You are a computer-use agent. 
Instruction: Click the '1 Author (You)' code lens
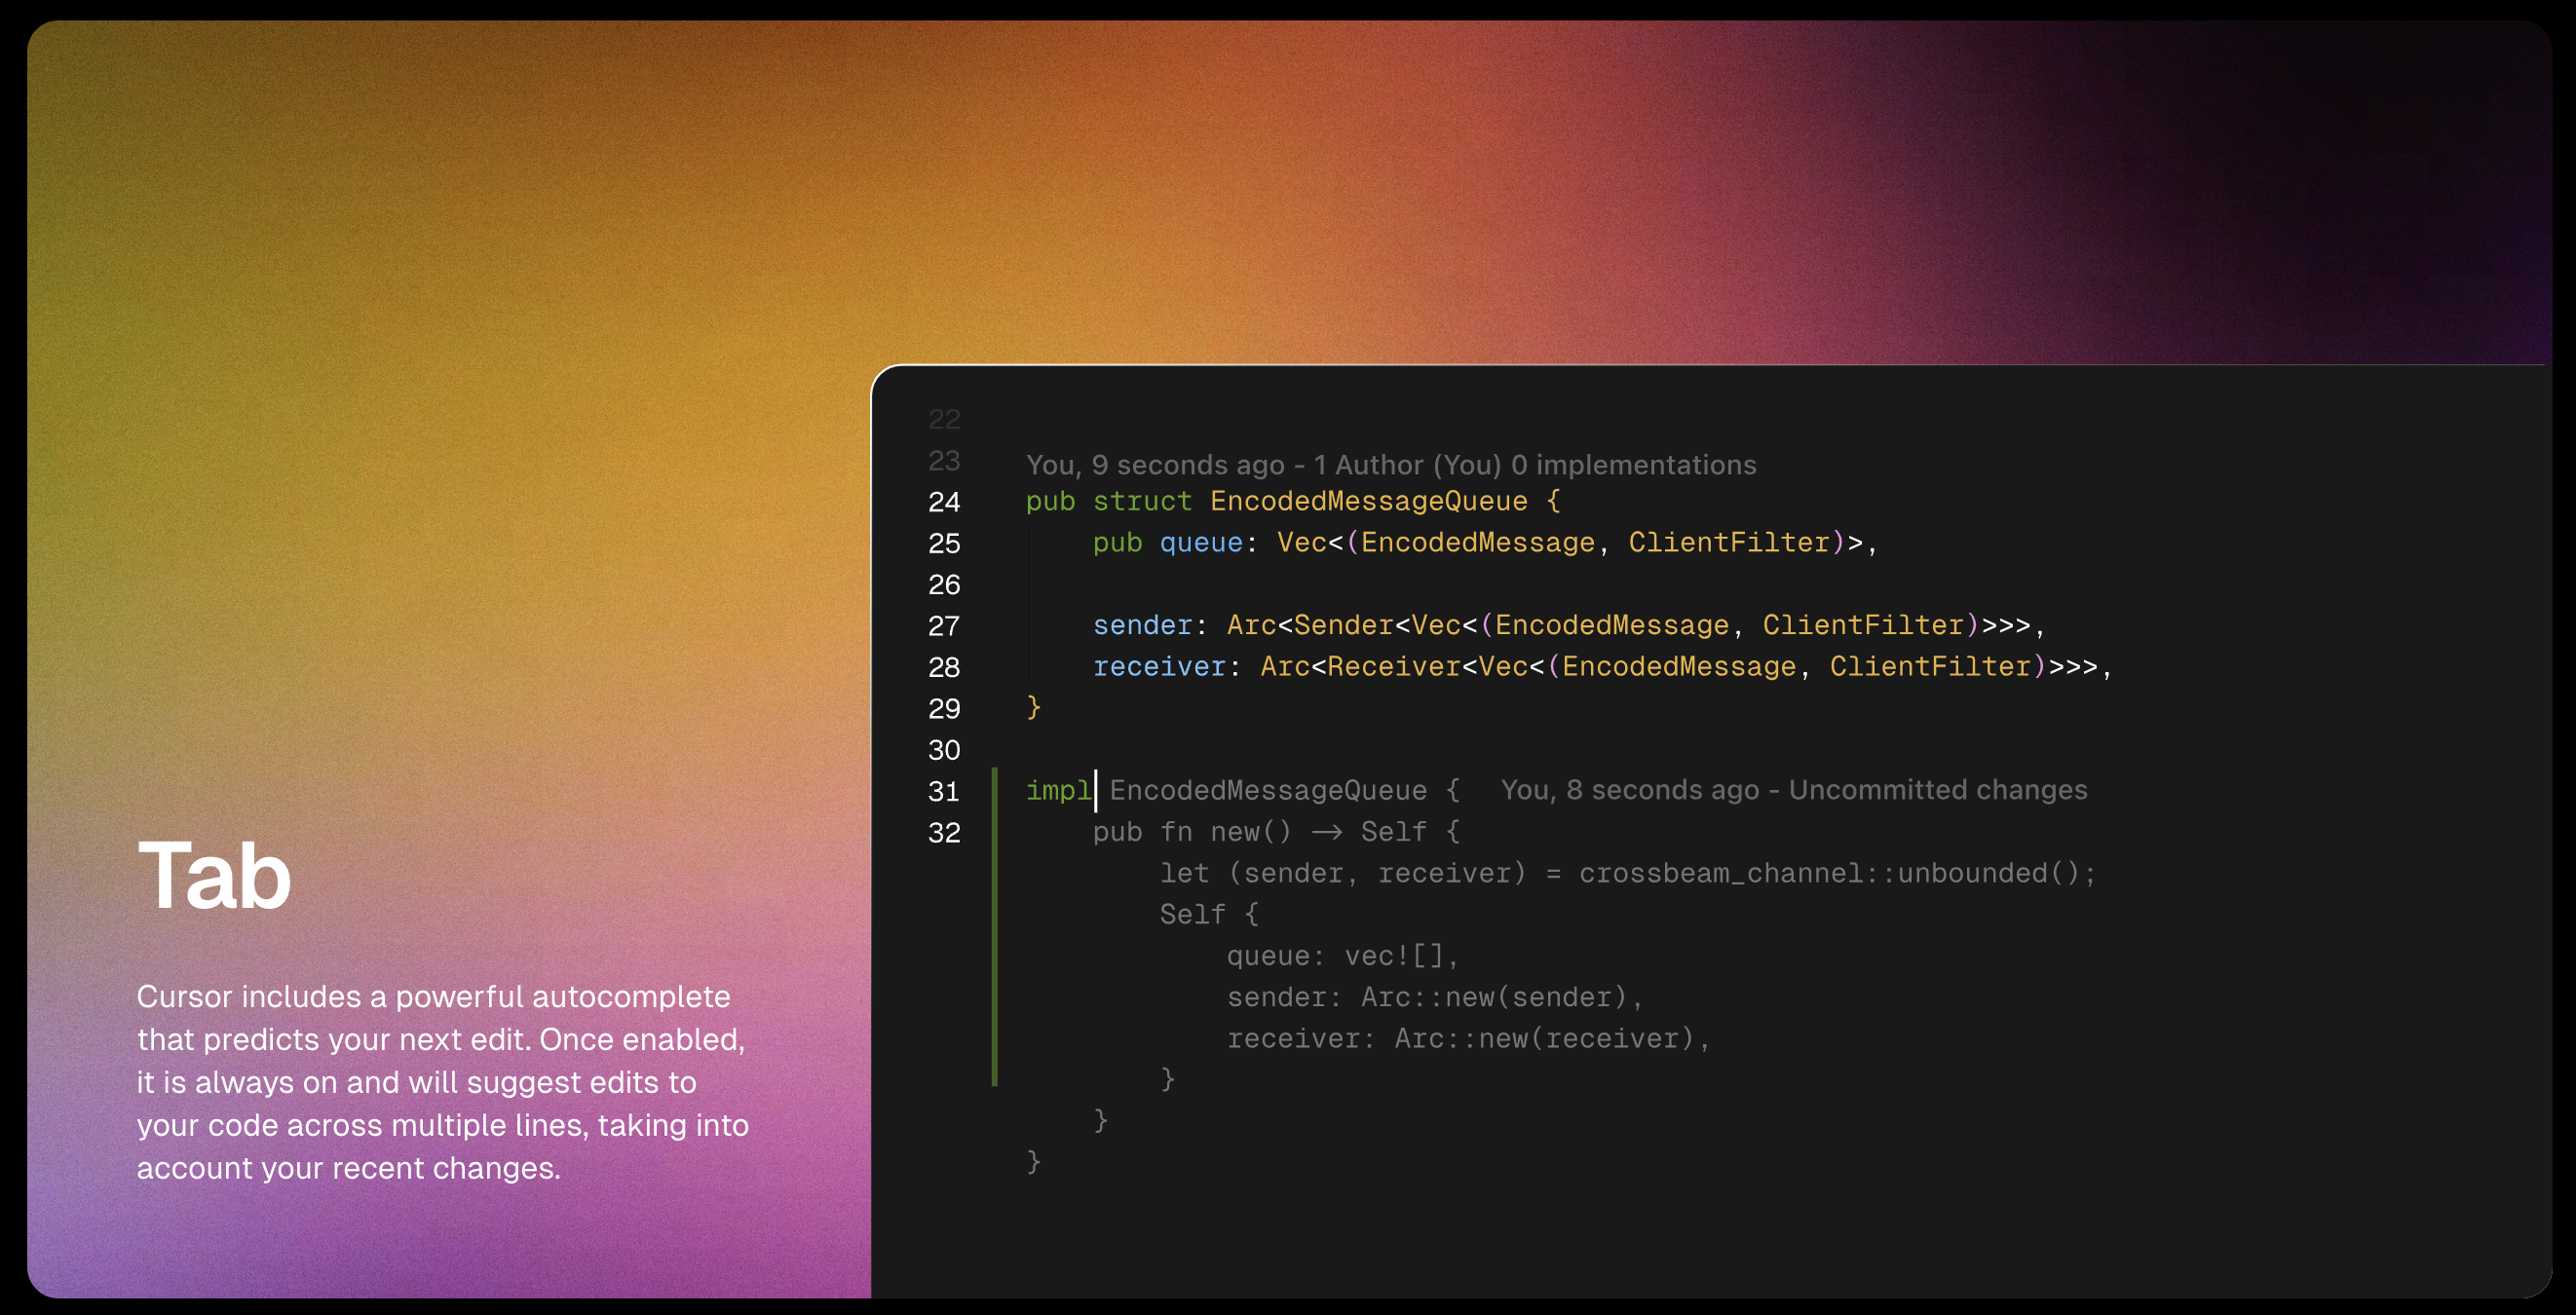(1407, 465)
